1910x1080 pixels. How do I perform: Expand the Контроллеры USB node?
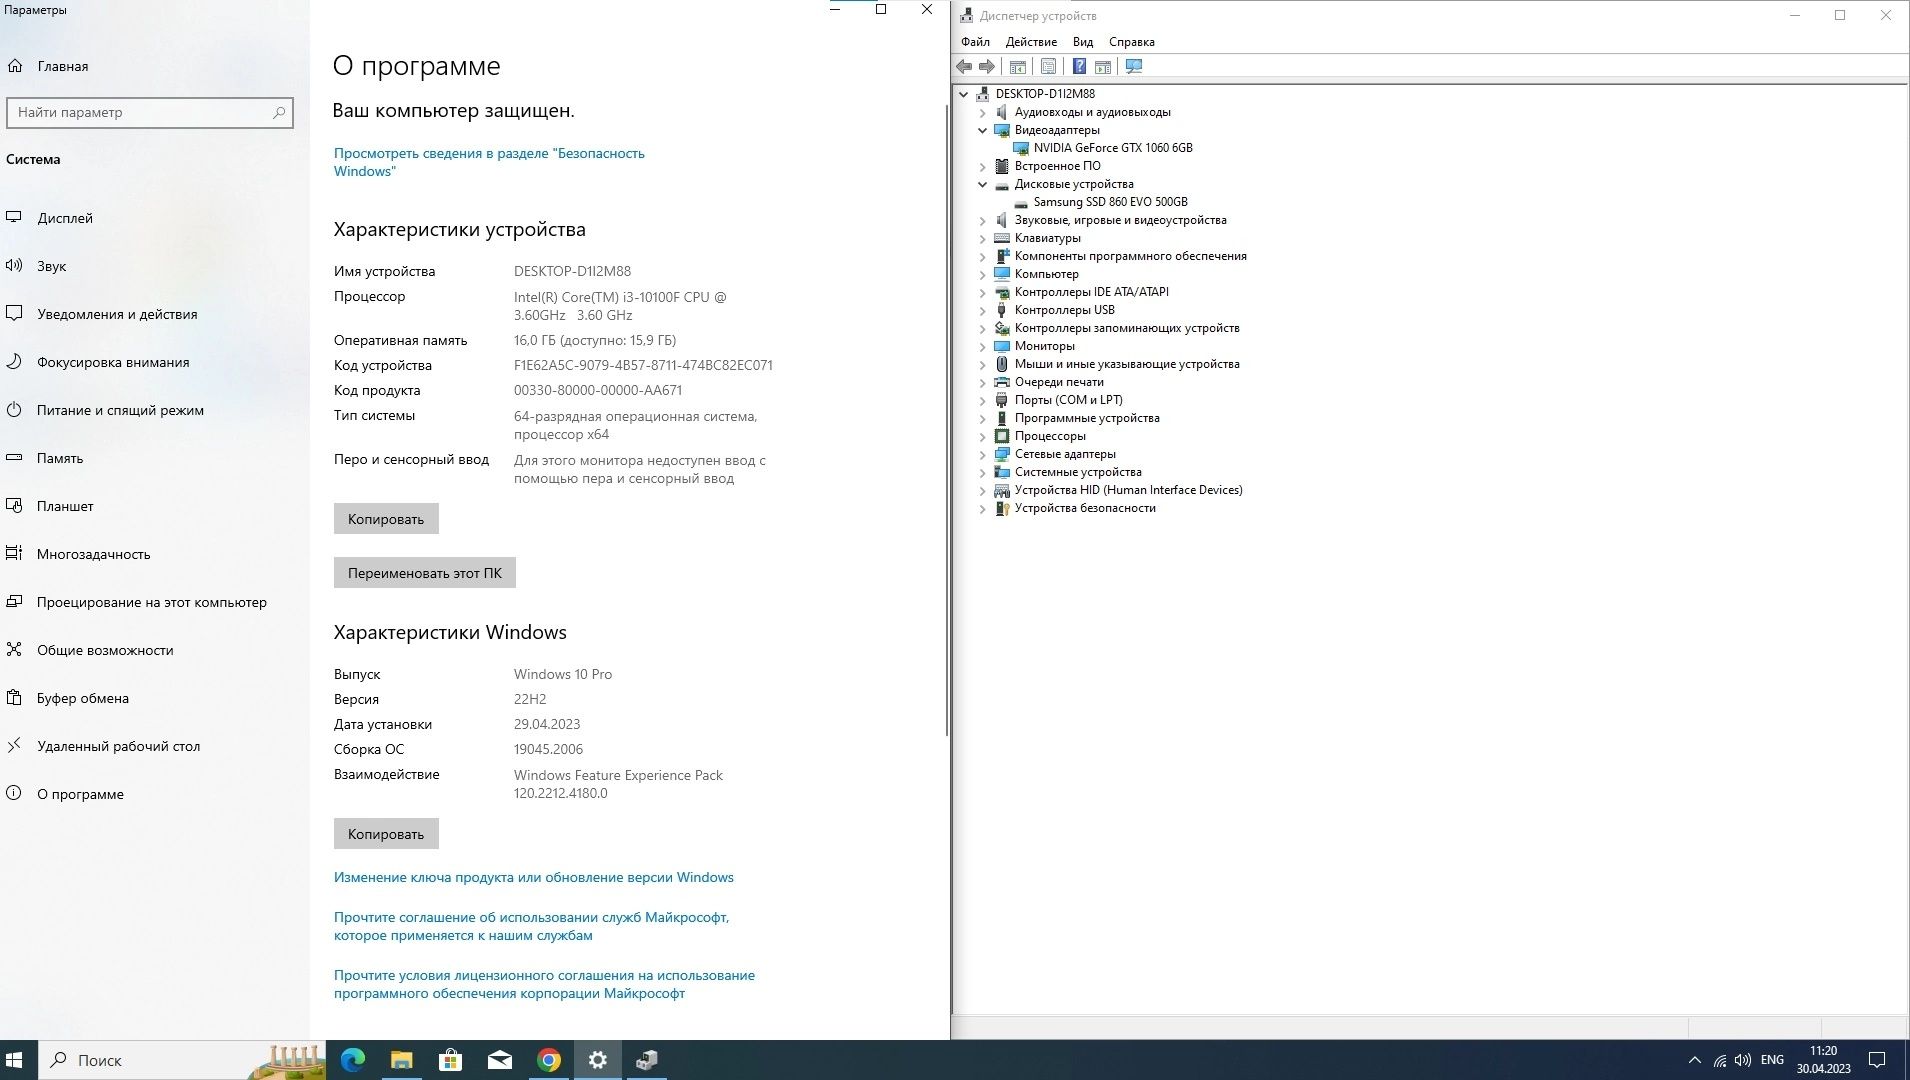click(x=982, y=310)
